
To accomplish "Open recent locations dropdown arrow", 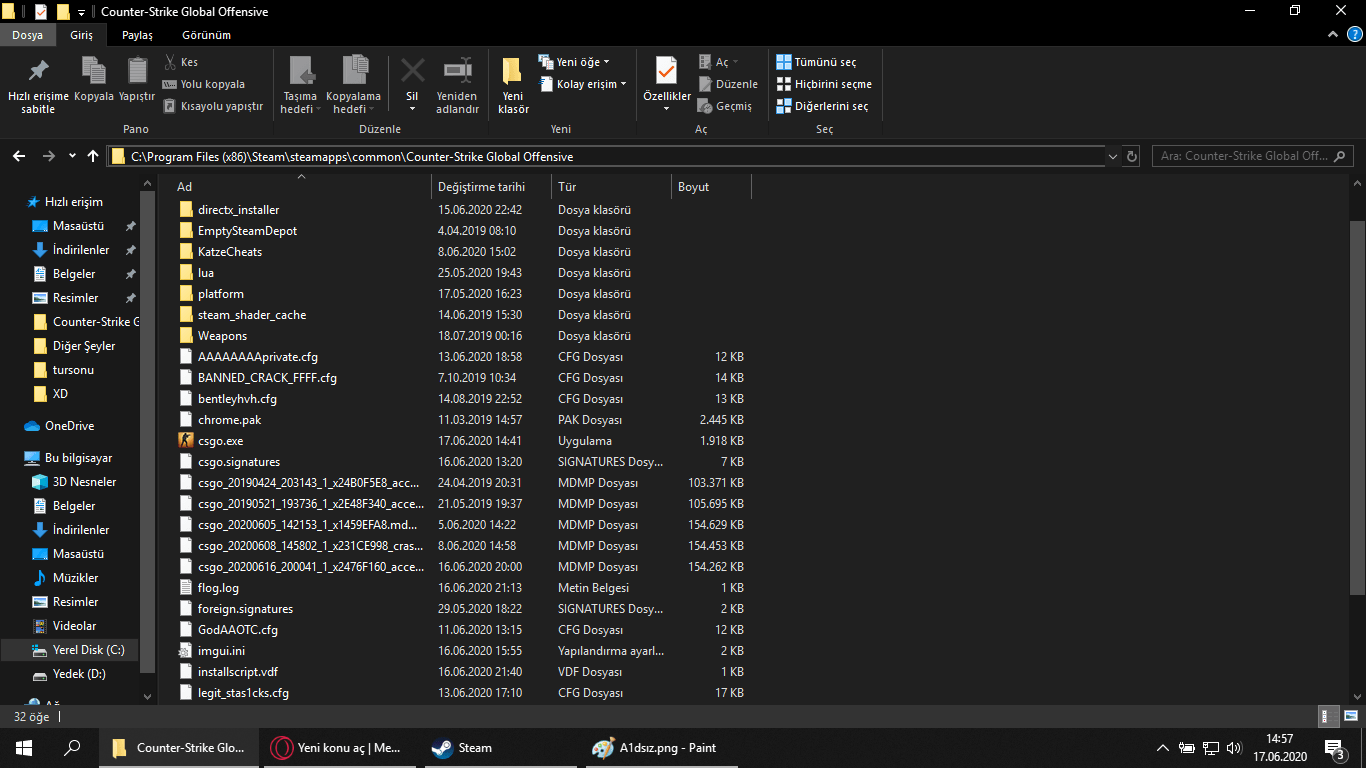I will 72,157.
